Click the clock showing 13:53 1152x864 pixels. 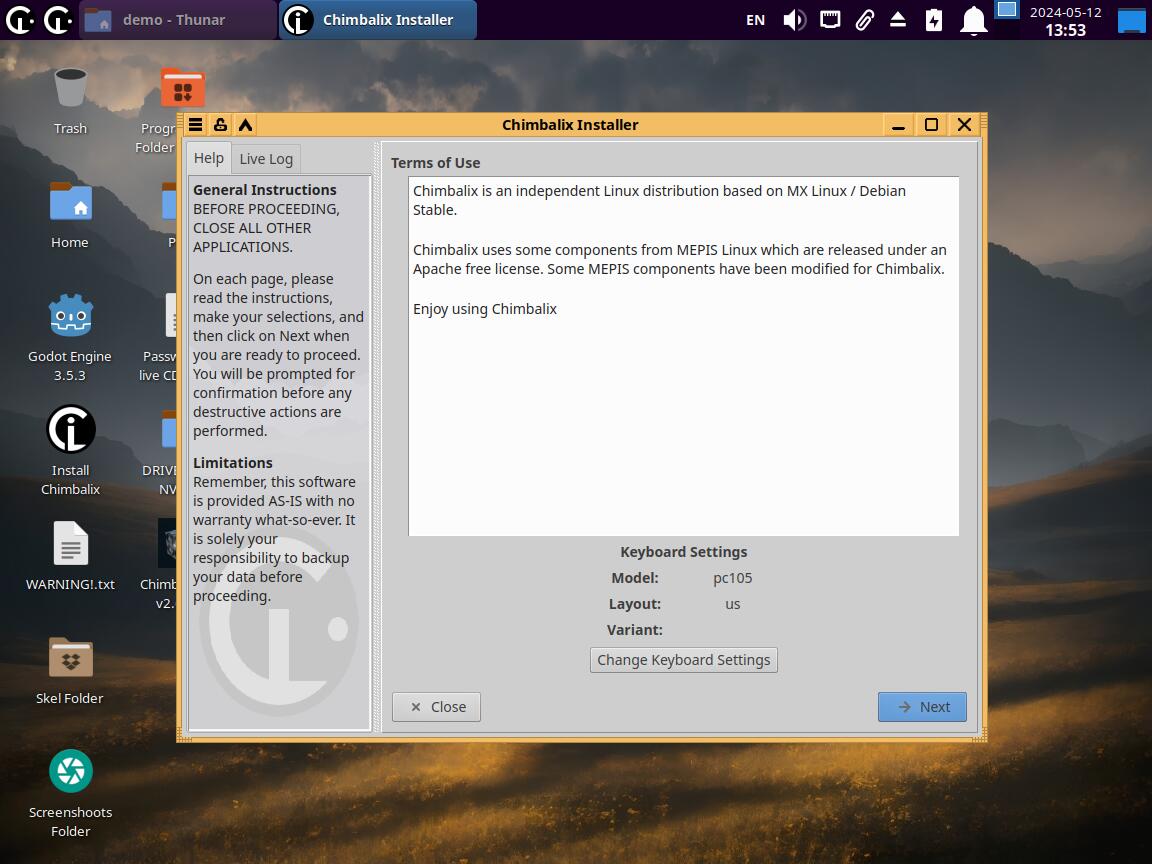pos(1065,30)
